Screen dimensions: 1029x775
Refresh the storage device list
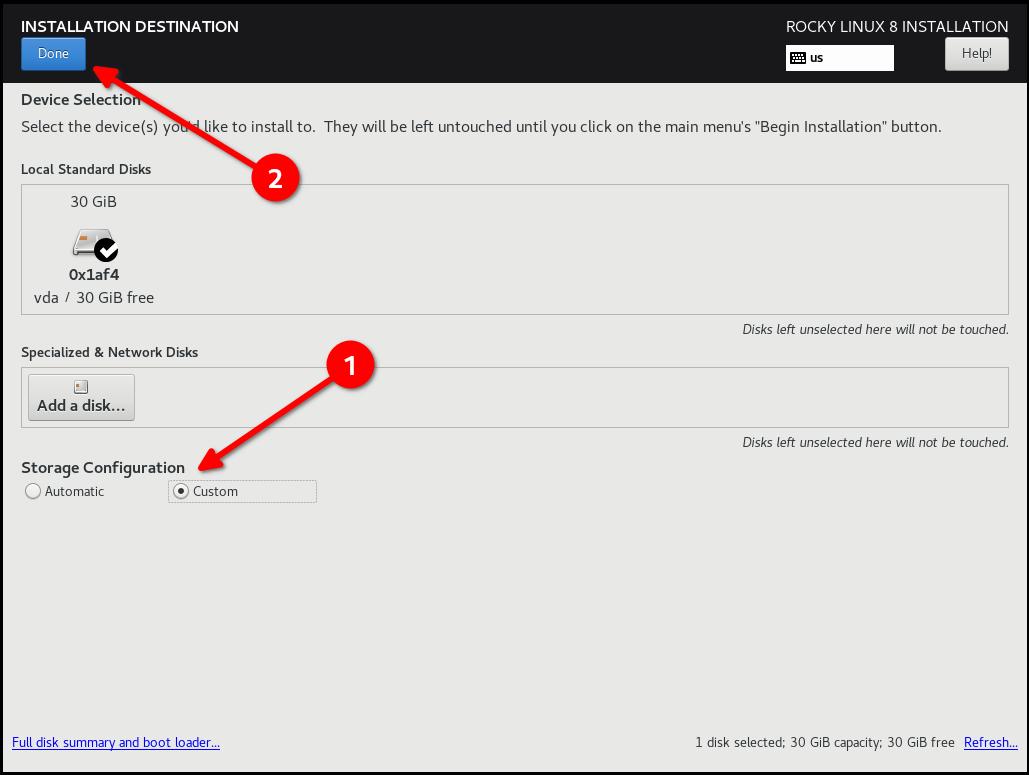coord(990,742)
